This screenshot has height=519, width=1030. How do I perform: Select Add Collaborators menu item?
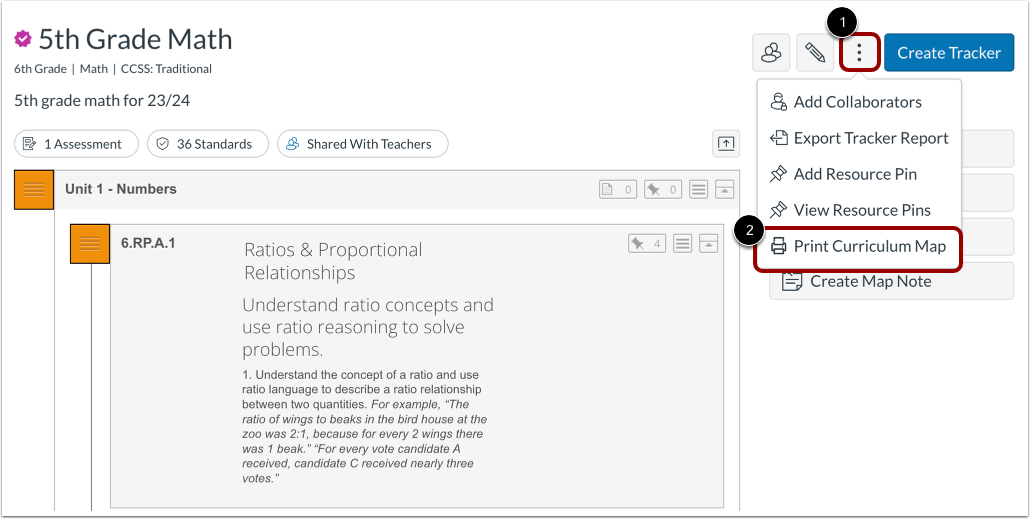(x=859, y=102)
